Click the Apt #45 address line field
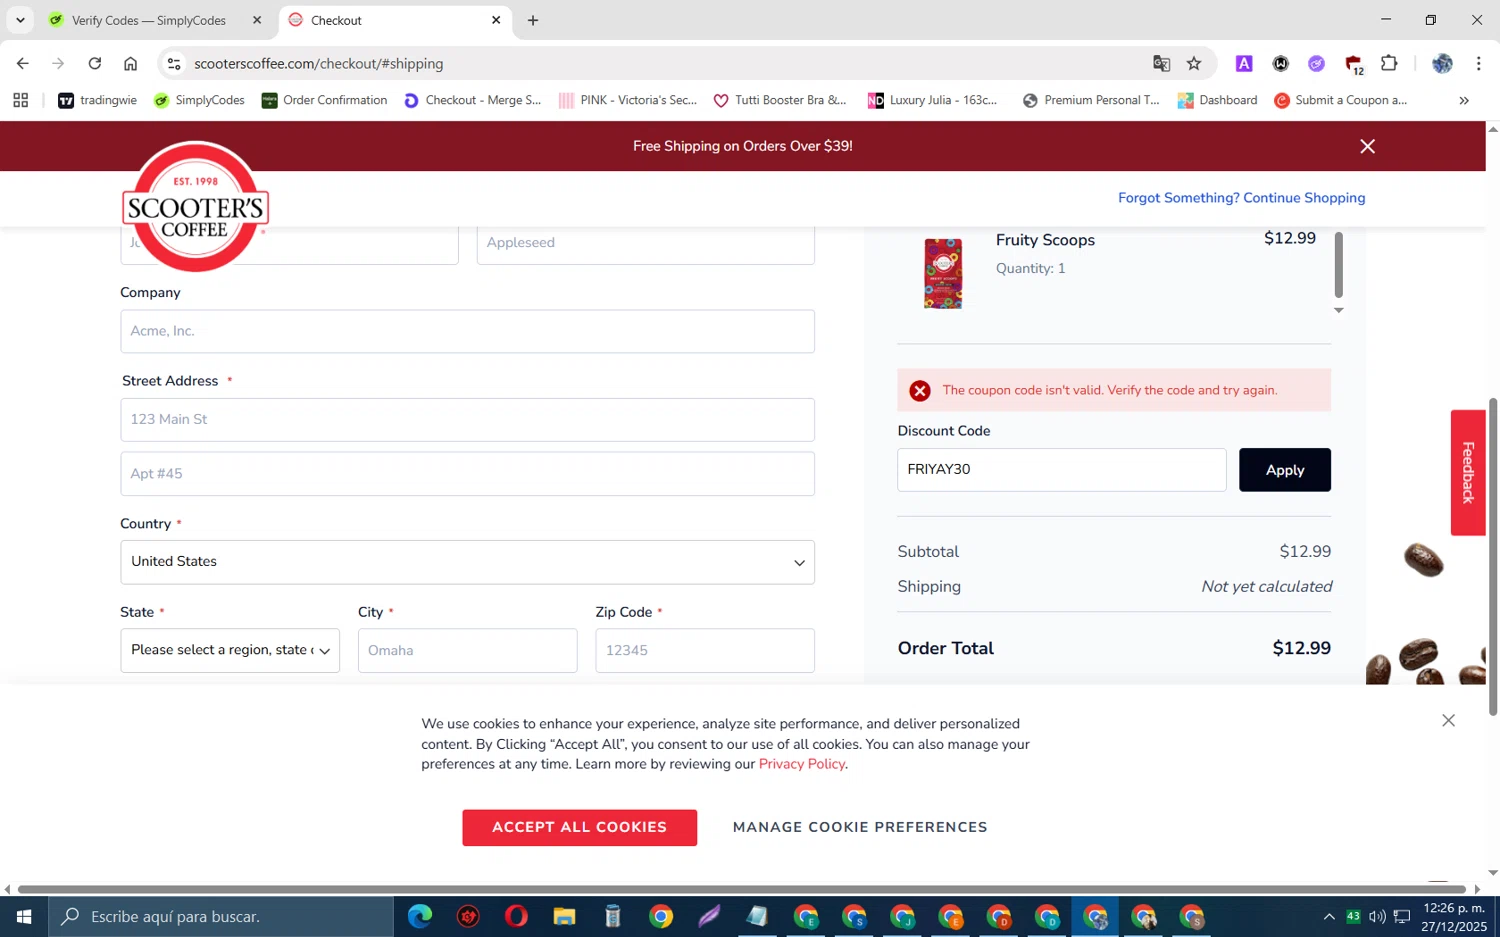 click(467, 474)
